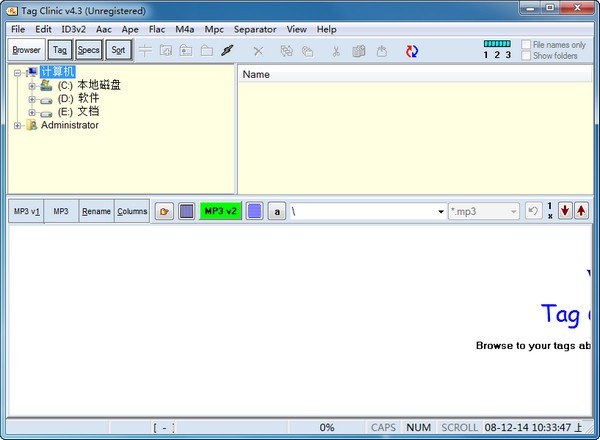Click the red up arrow button

581,211
